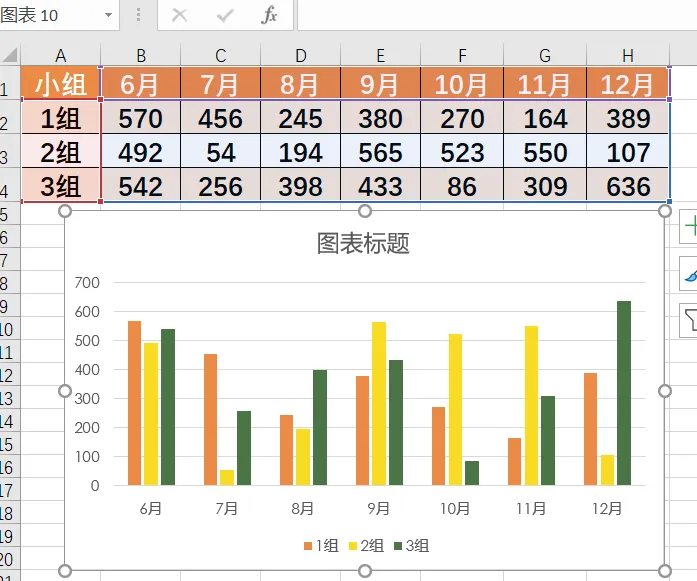Select the 10月 header cell
Image resolution: width=697 pixels, height=581 pixels.
[x=462, y=83]
